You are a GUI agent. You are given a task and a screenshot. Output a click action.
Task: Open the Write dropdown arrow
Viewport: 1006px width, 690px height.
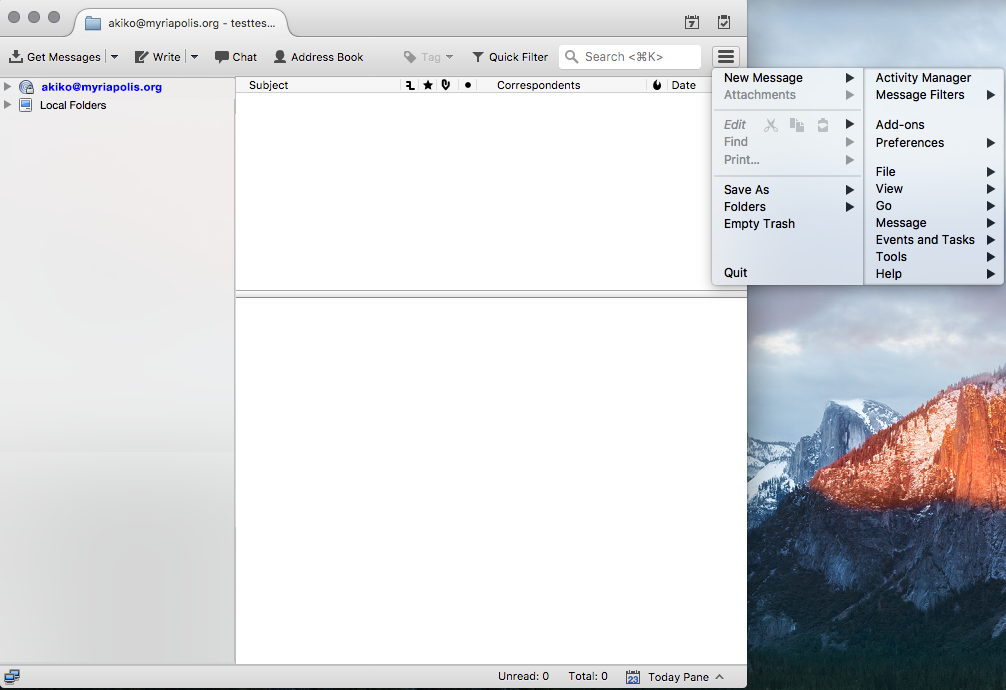pos(194,56)
